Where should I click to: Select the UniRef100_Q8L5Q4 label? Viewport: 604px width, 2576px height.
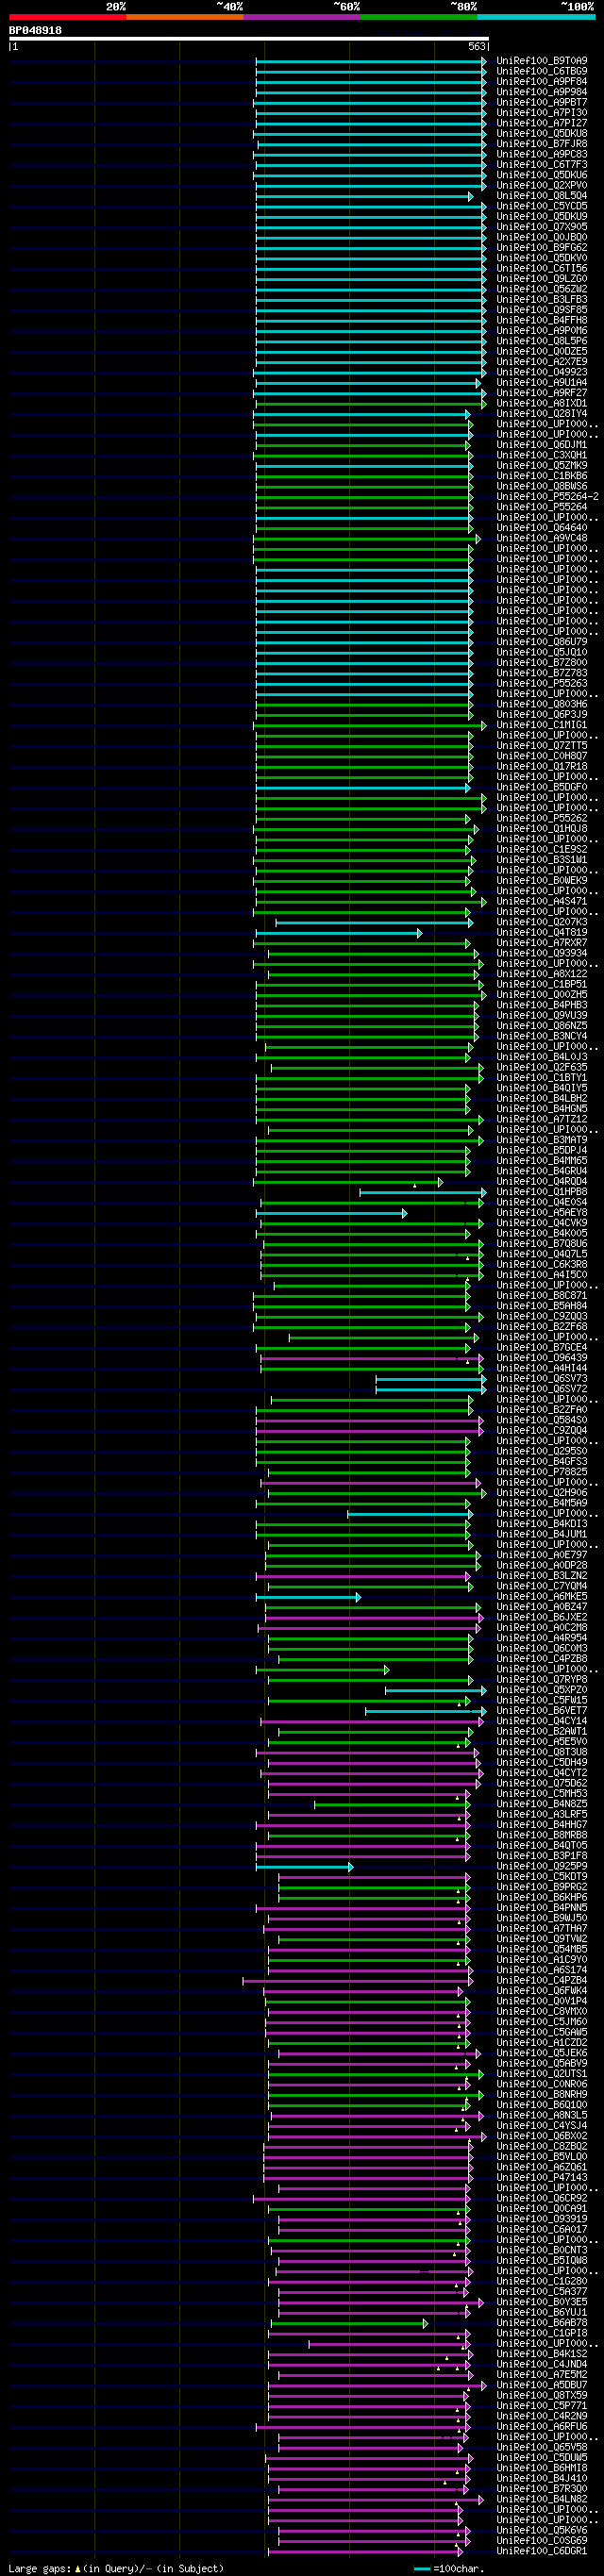coord(541,196)
